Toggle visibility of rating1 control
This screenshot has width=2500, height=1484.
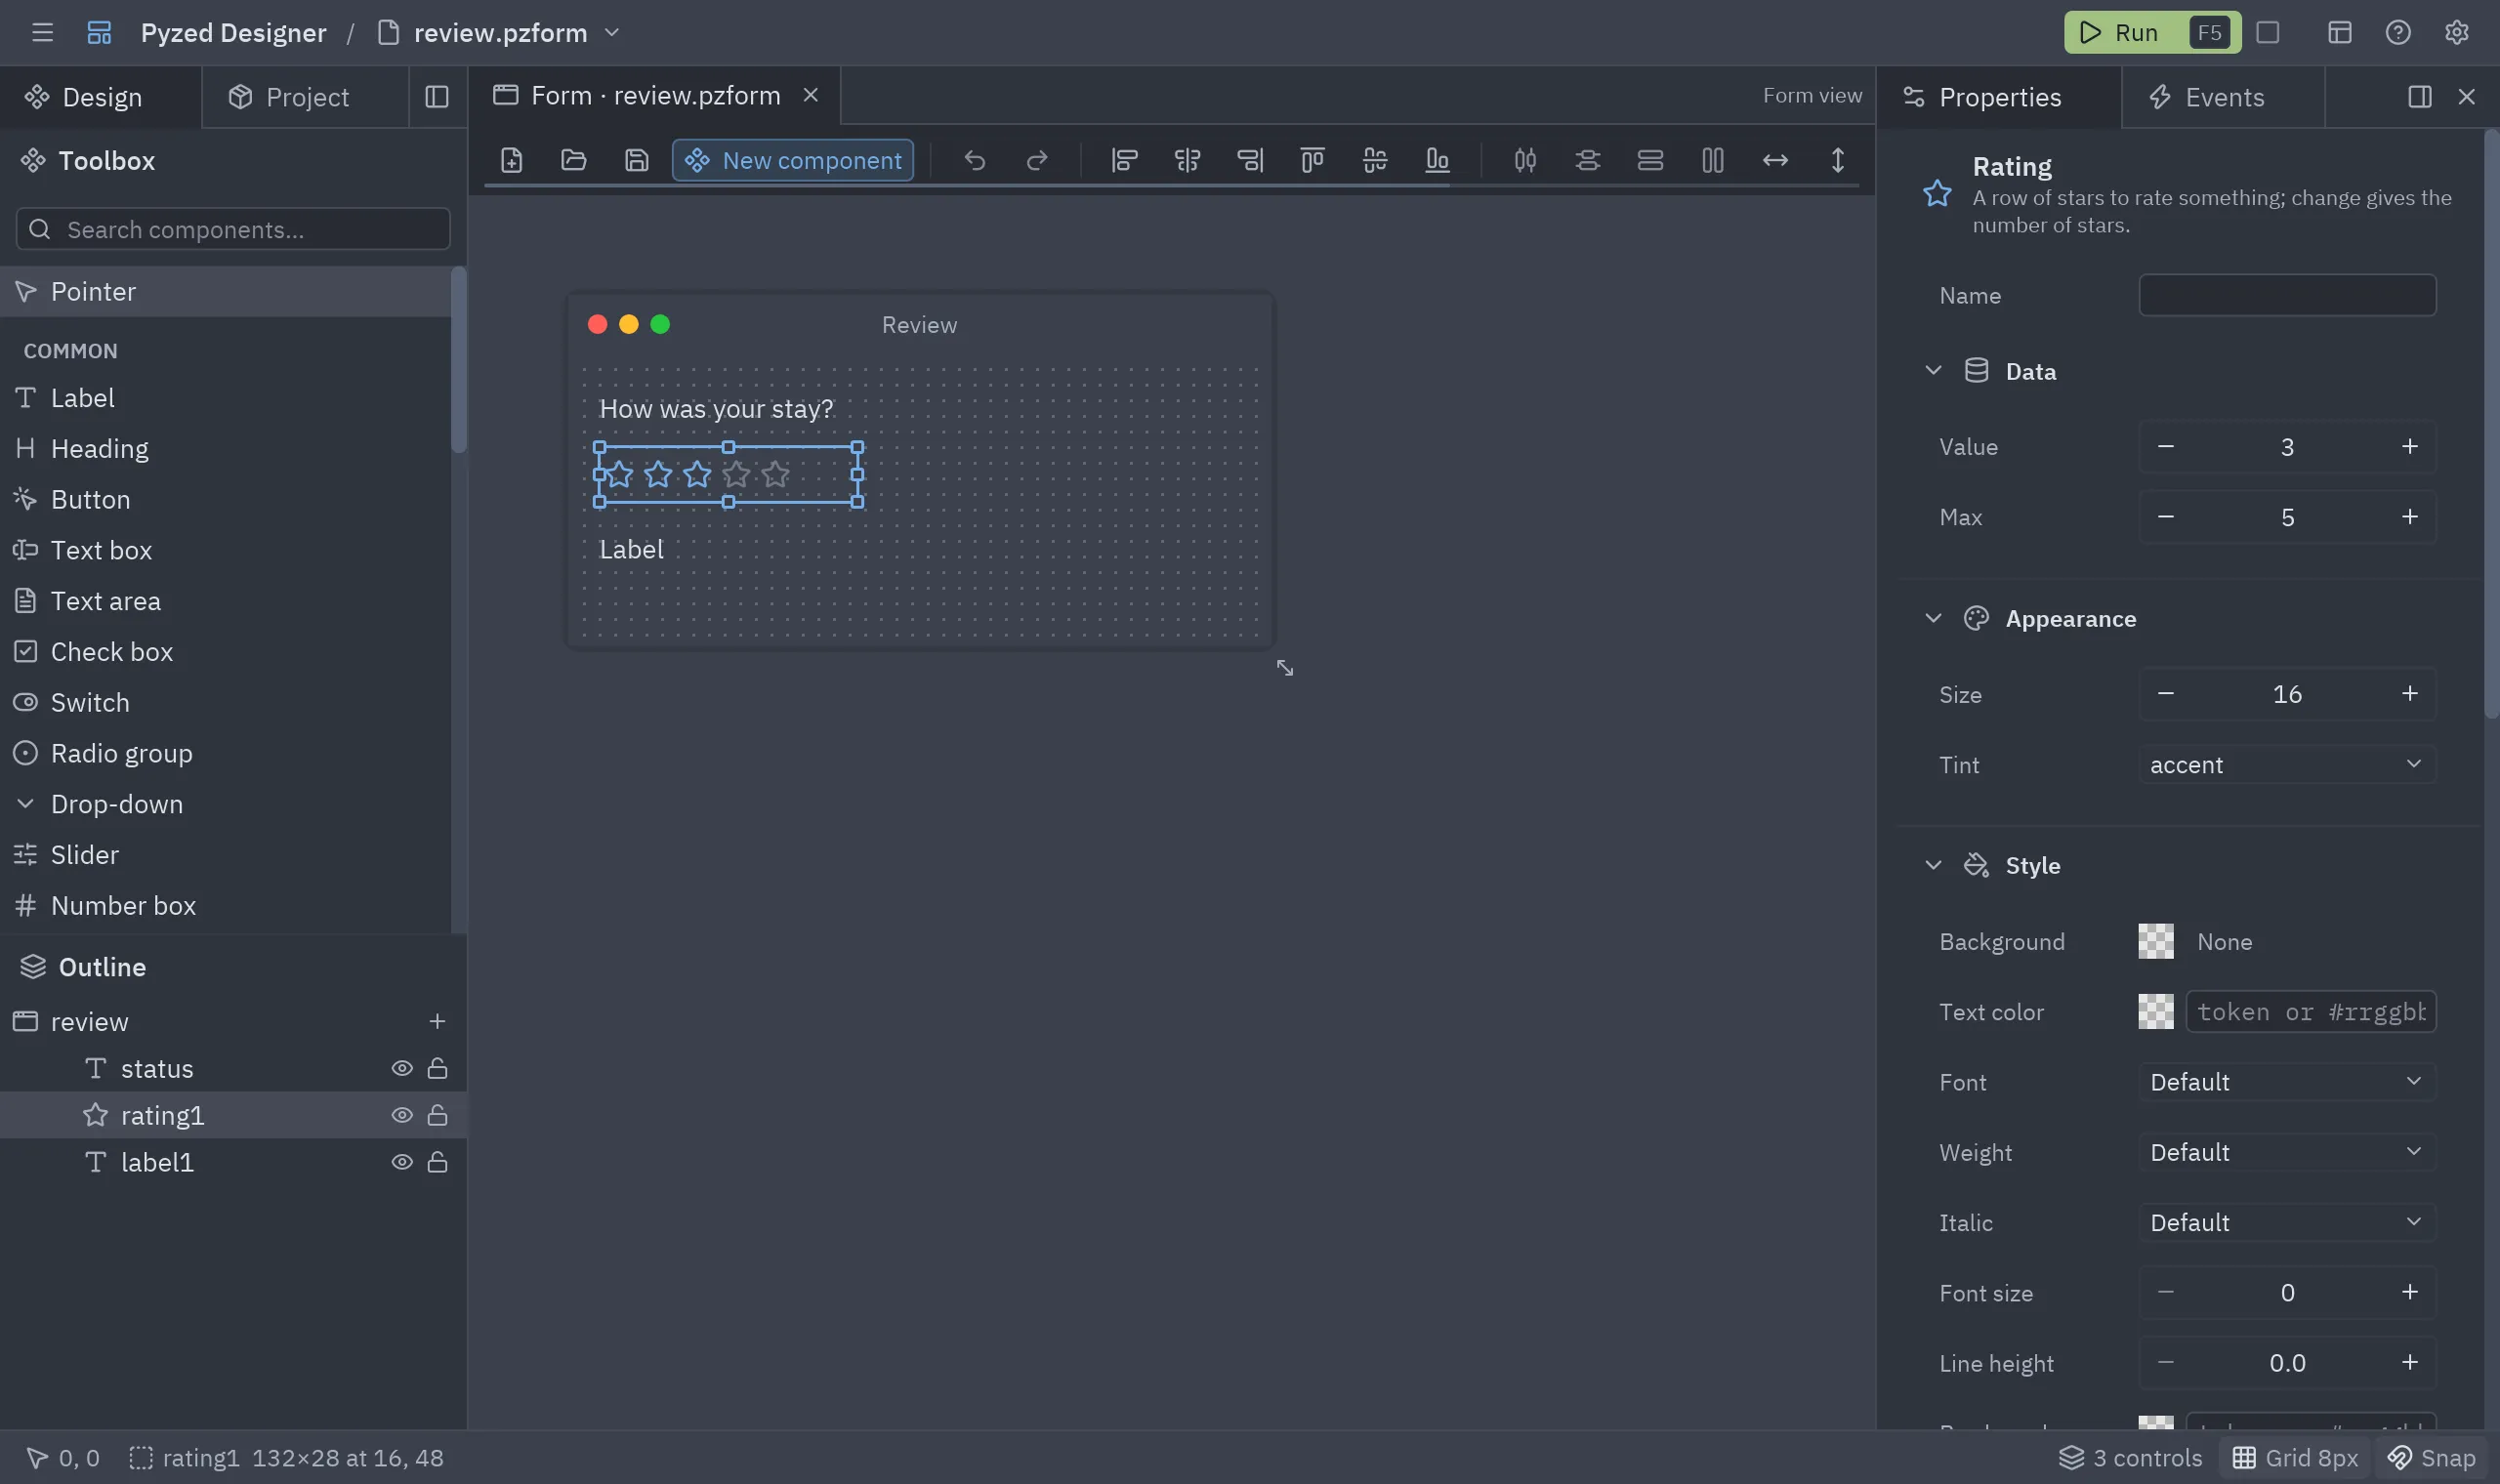coord(402,1115)
